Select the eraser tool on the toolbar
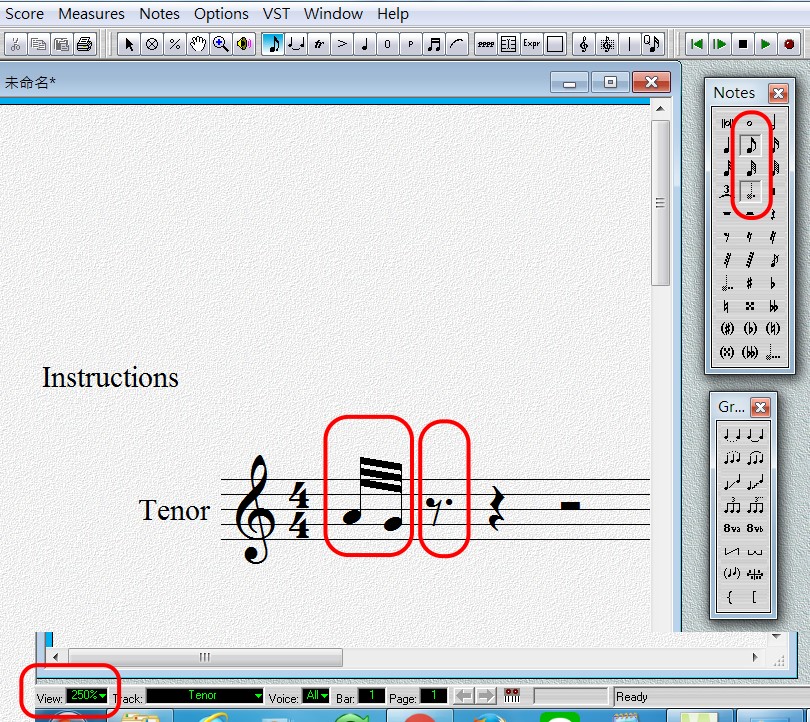 (153, 44)
